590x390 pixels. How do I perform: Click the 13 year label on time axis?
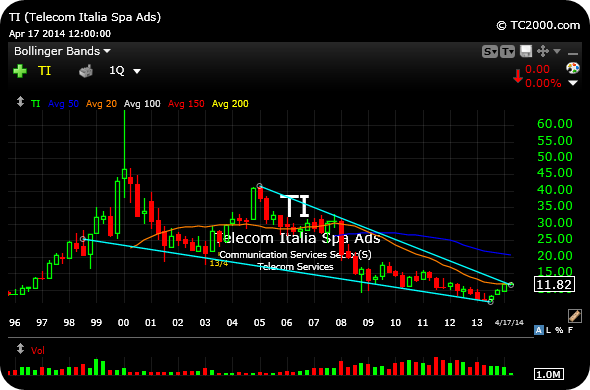(477, 323)
